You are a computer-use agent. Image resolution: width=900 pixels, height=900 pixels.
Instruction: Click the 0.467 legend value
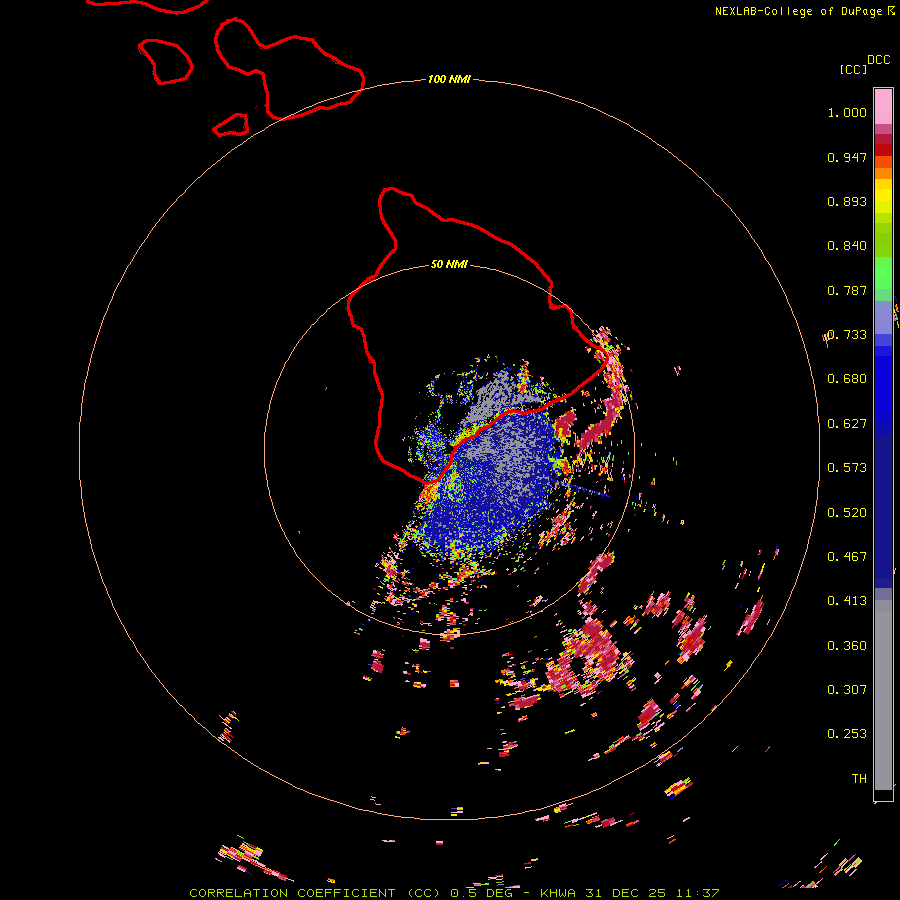(847, 557)
